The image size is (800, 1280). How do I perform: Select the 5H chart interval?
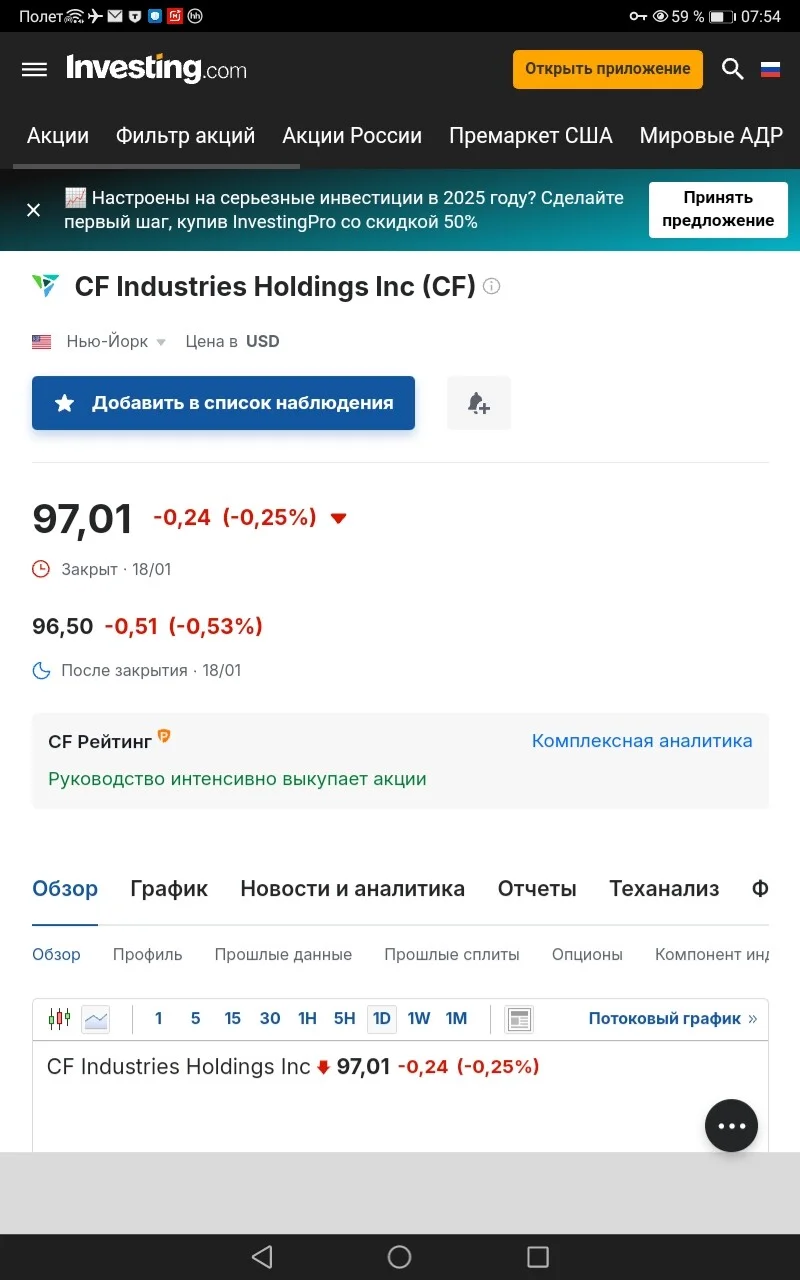click(x=345, y=1019)
